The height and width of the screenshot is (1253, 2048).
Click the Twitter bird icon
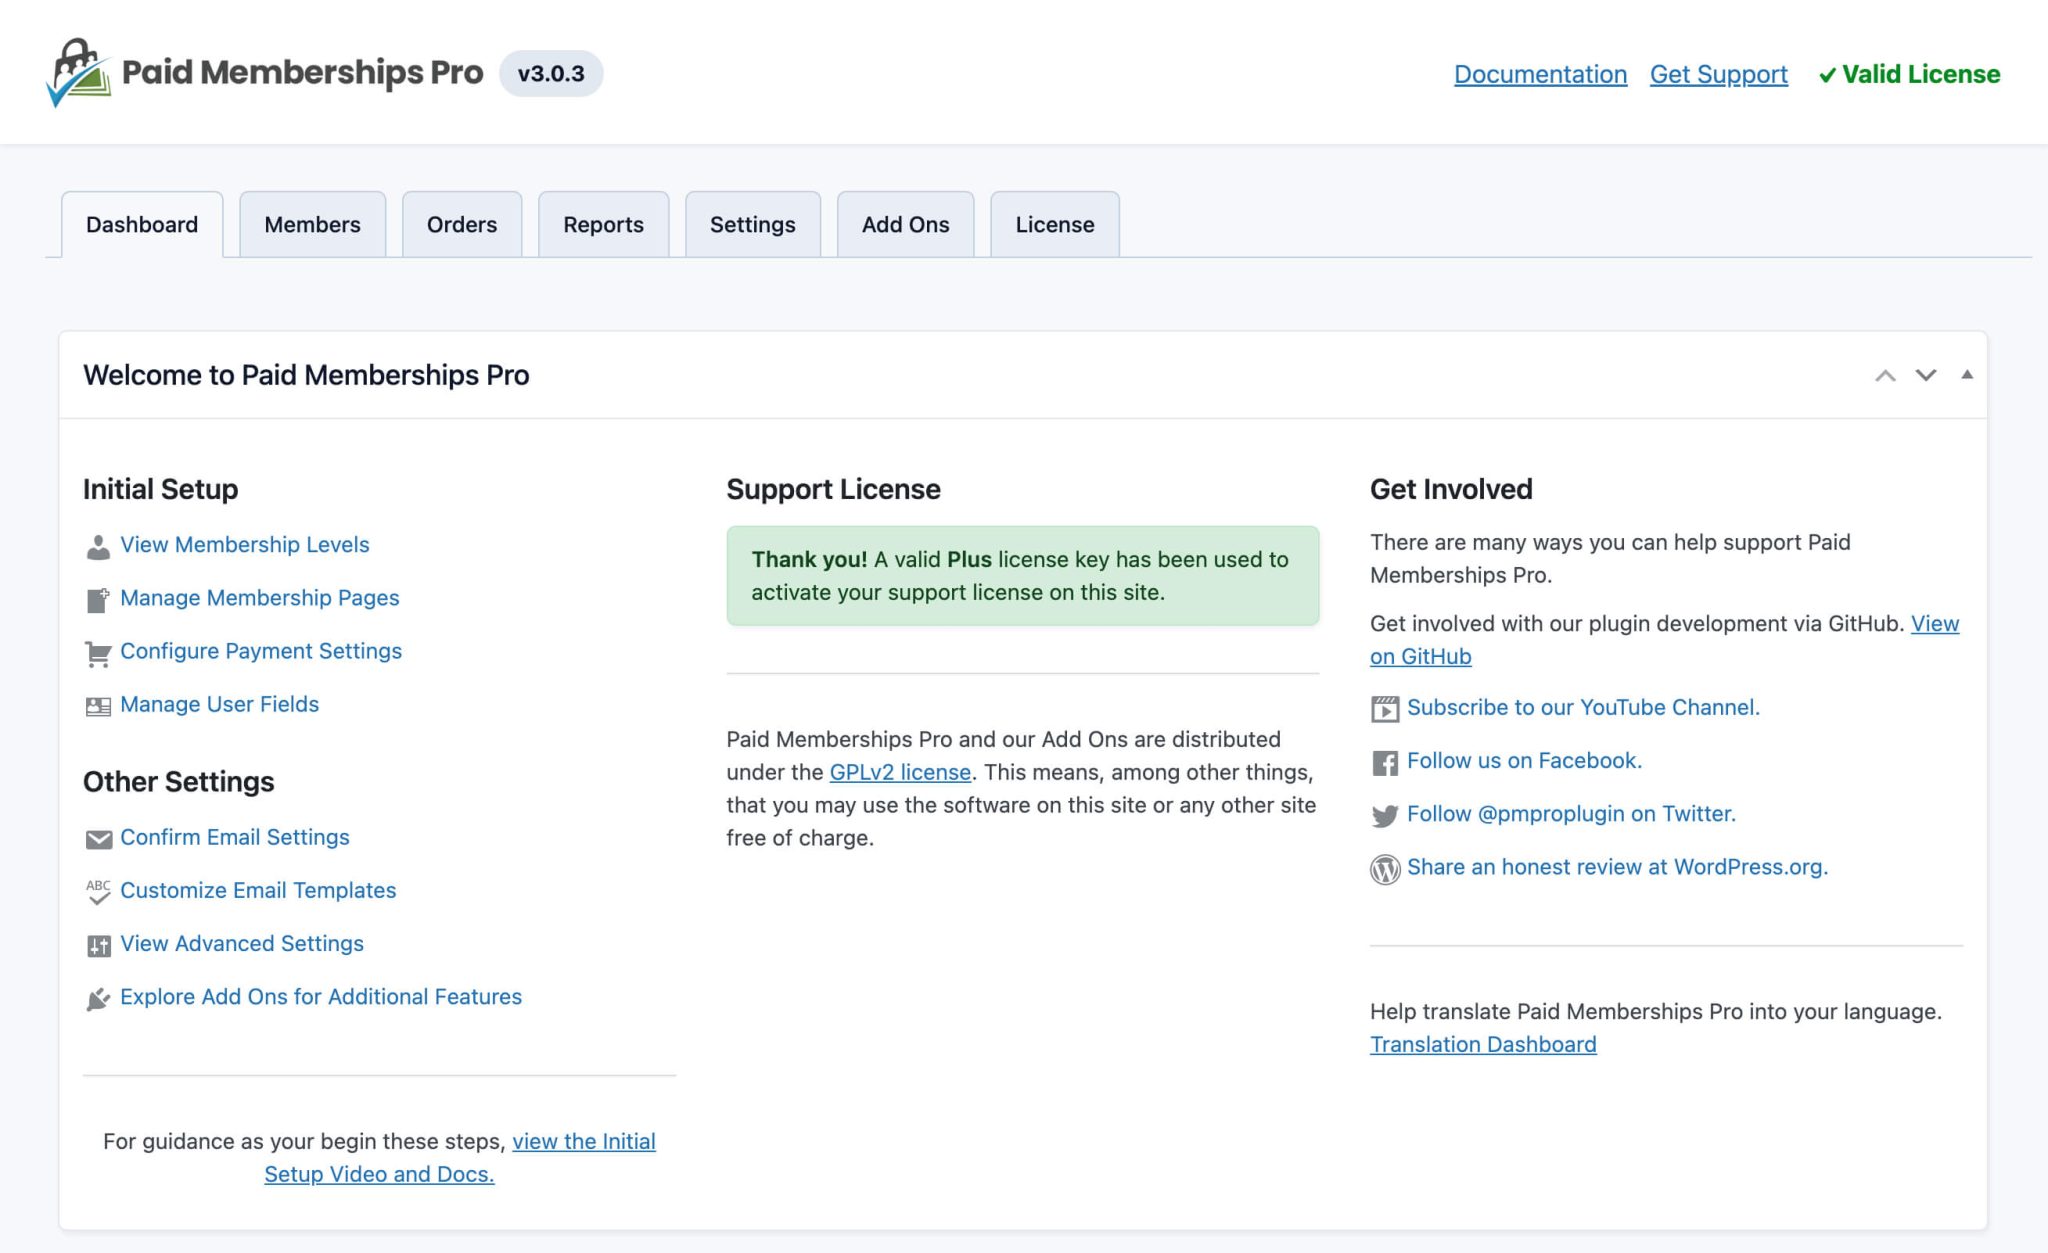click(1385, 816)
